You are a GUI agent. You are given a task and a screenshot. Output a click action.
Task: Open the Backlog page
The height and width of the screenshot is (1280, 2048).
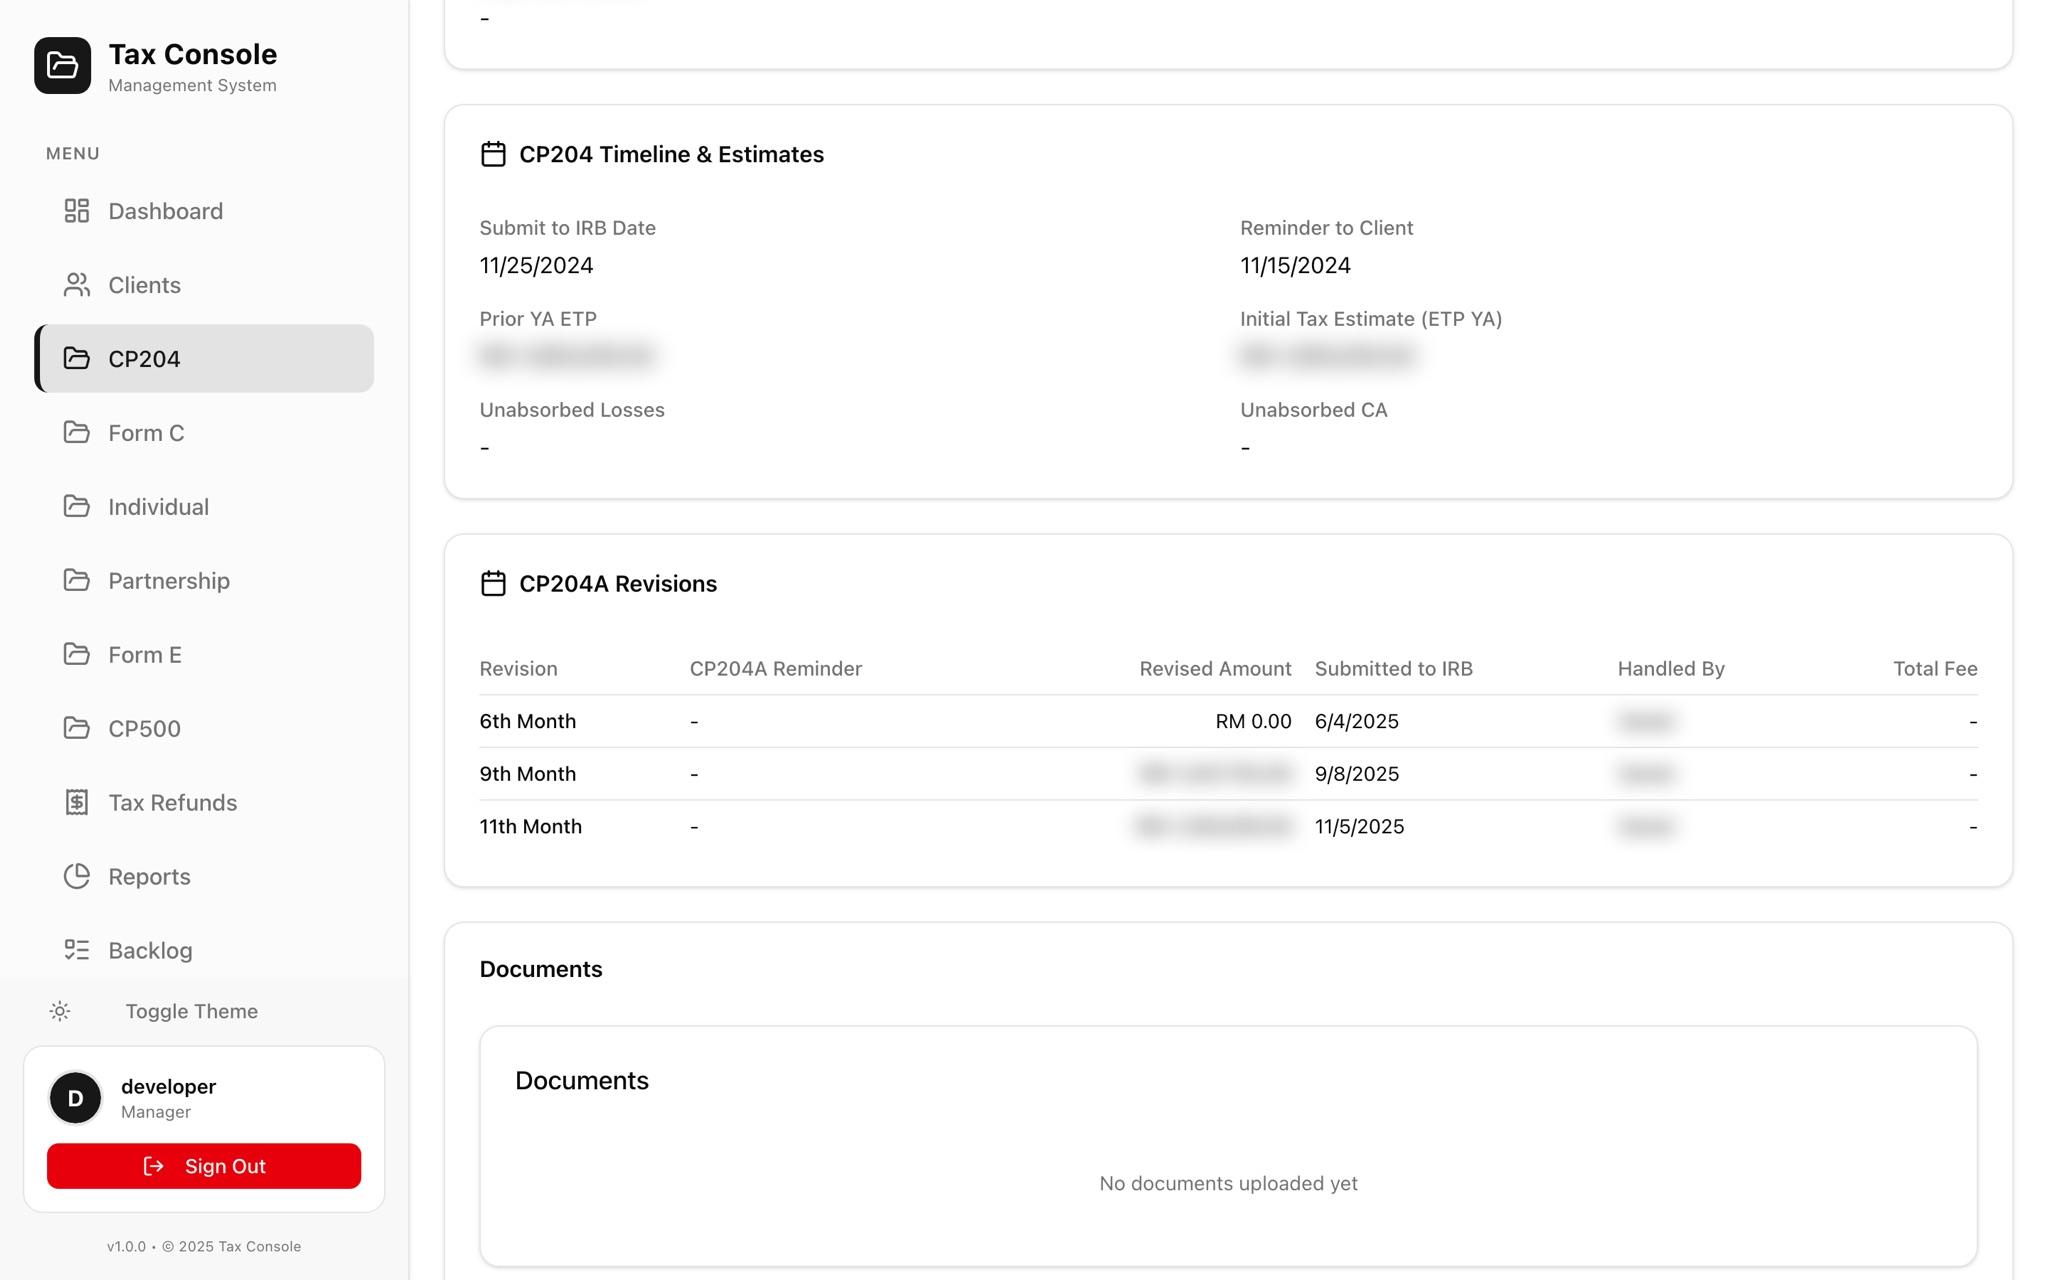(x=204, y=950)
